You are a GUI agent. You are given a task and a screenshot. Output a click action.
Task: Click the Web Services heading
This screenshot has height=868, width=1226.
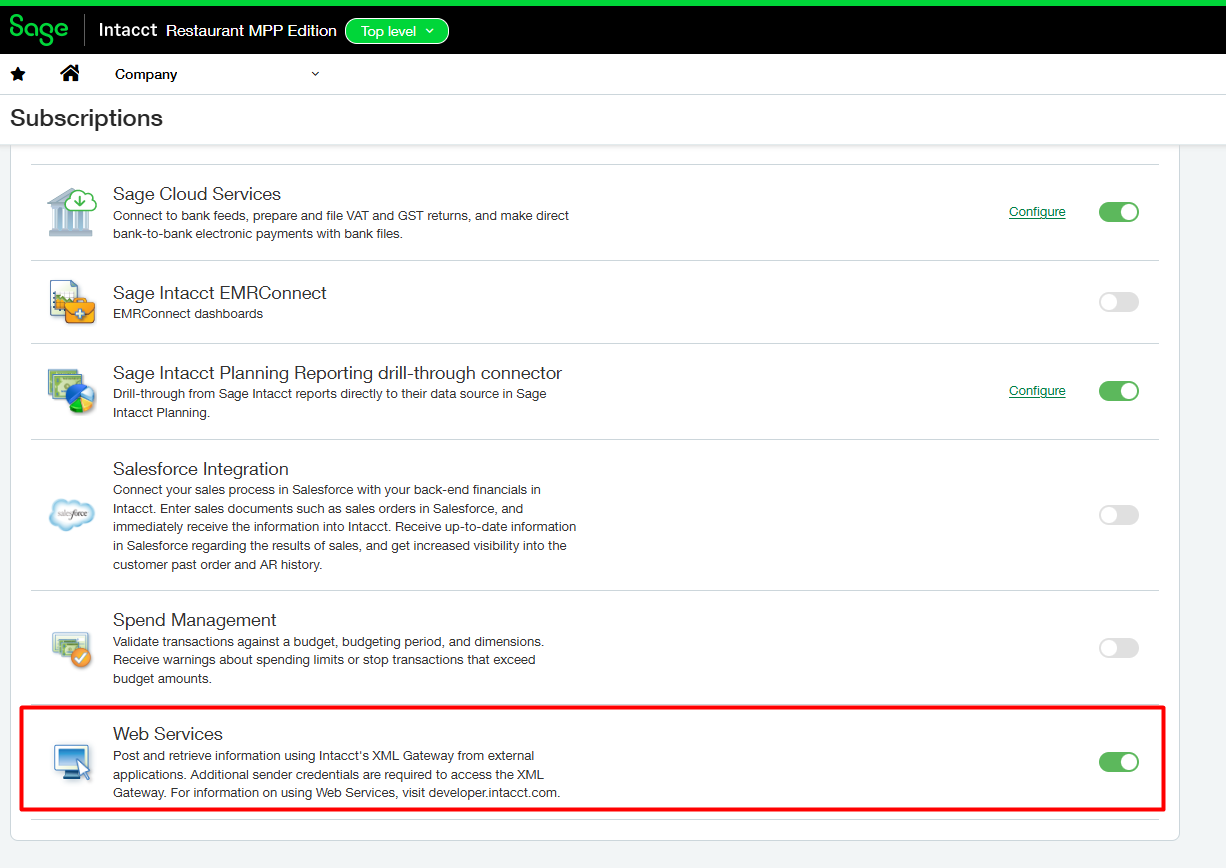tap(168, 734)
